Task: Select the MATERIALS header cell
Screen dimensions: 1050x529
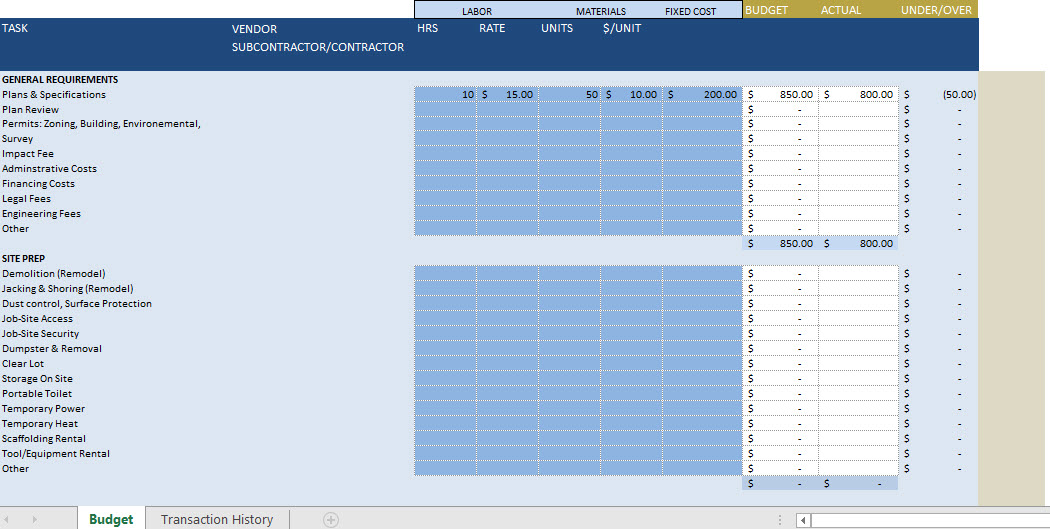Action: 601,11
